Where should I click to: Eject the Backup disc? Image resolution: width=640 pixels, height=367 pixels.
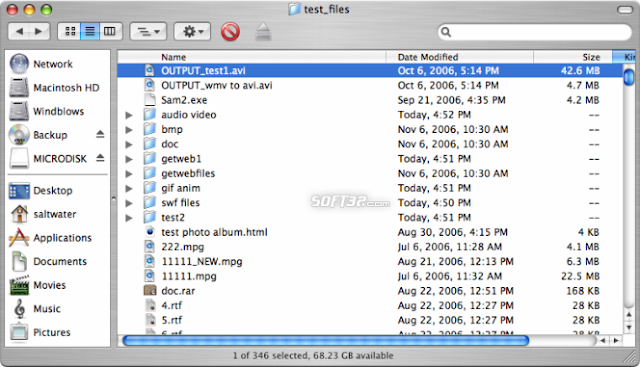point(100,134)
